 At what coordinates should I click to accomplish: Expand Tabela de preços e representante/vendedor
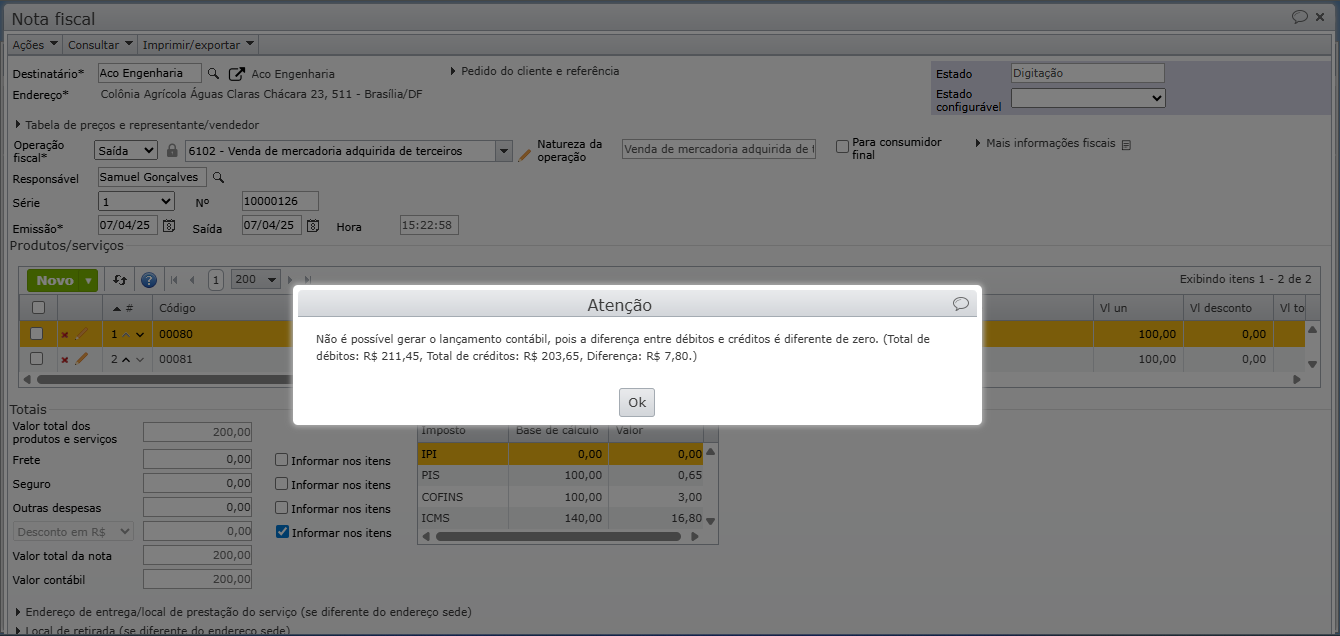(x=138, y=125)
